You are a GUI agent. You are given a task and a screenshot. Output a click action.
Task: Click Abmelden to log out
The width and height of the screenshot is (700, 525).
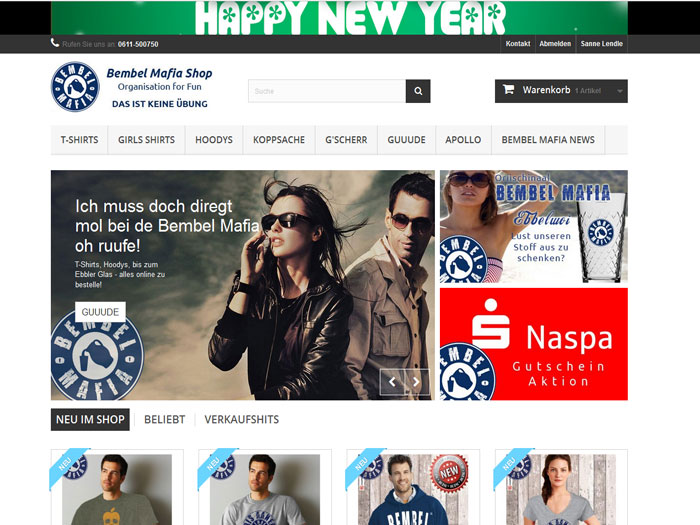tap(555, 44)
